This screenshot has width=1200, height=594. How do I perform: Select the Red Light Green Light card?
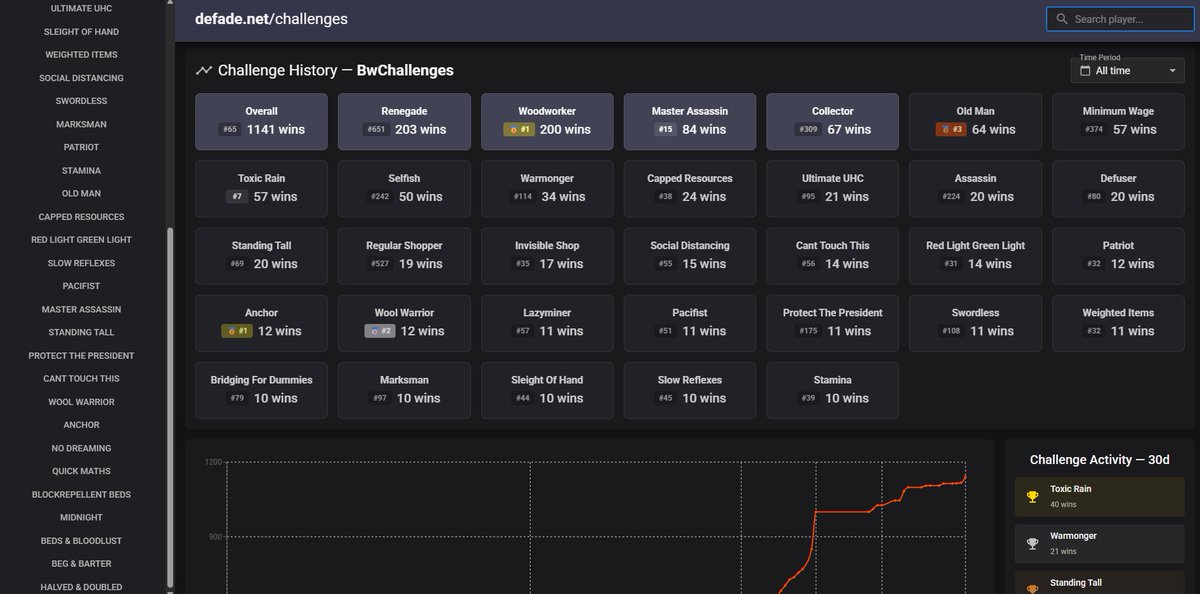976,255
